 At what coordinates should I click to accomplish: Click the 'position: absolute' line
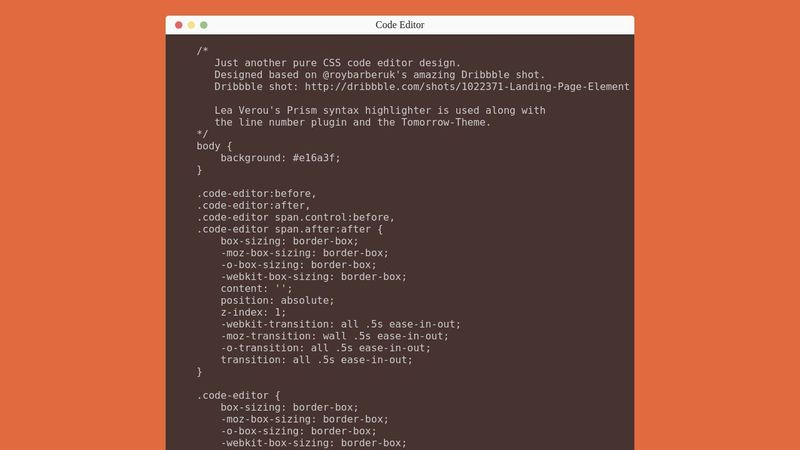[x=278, y=301]
